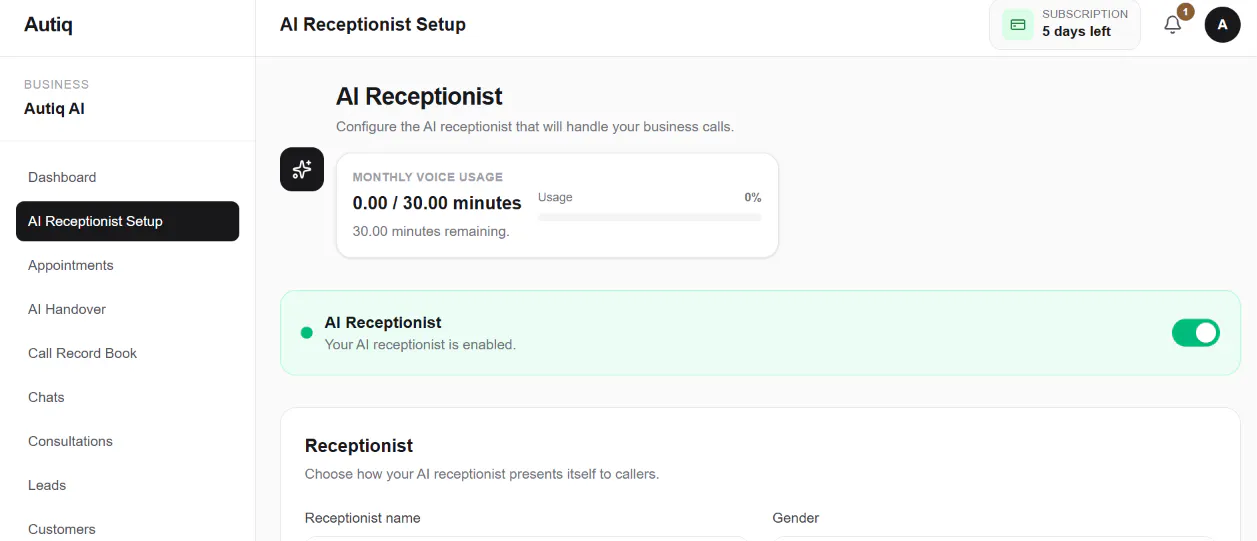Open Consultations in sidebar
This screenshot has height=541, width=1257.
[x=127, y=441]
